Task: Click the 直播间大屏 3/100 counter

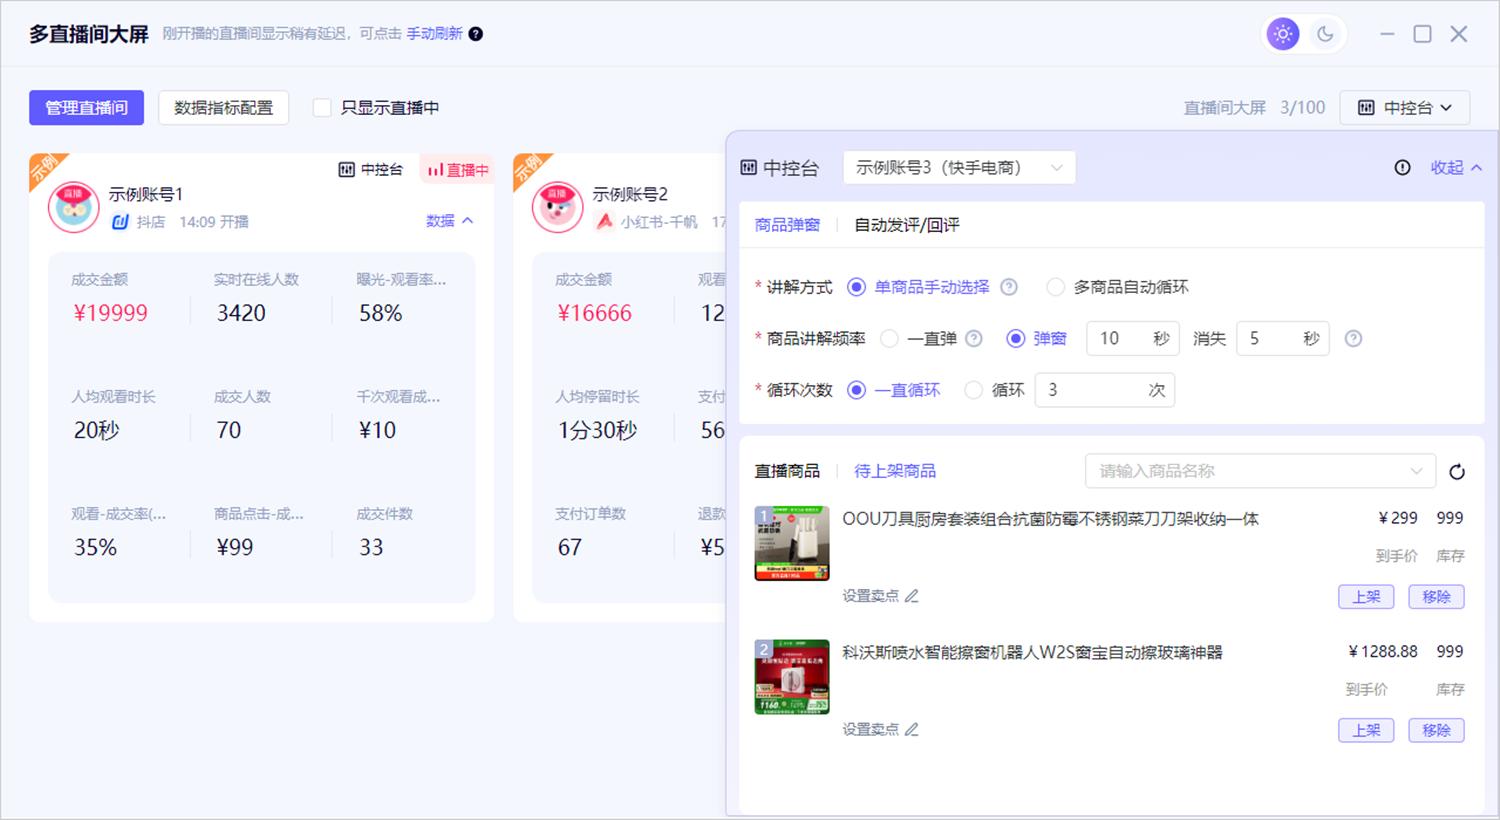Action: pyautogui.click(x=1254, y=108)
